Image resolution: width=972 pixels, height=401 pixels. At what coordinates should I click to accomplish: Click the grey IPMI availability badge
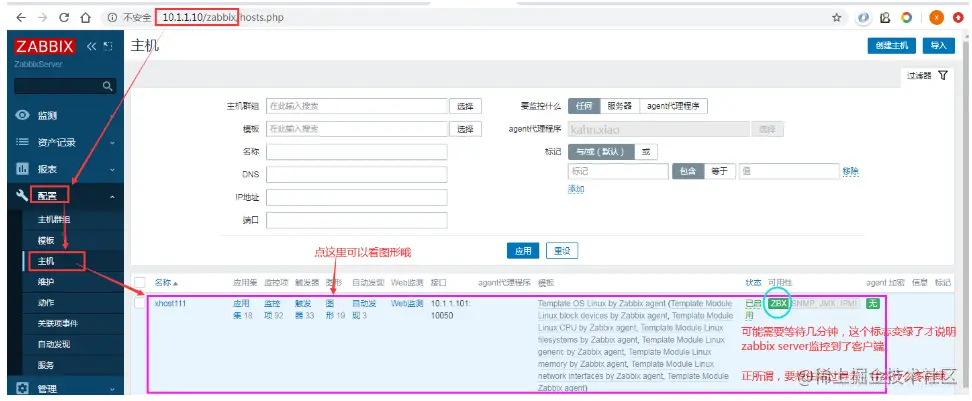849,304
